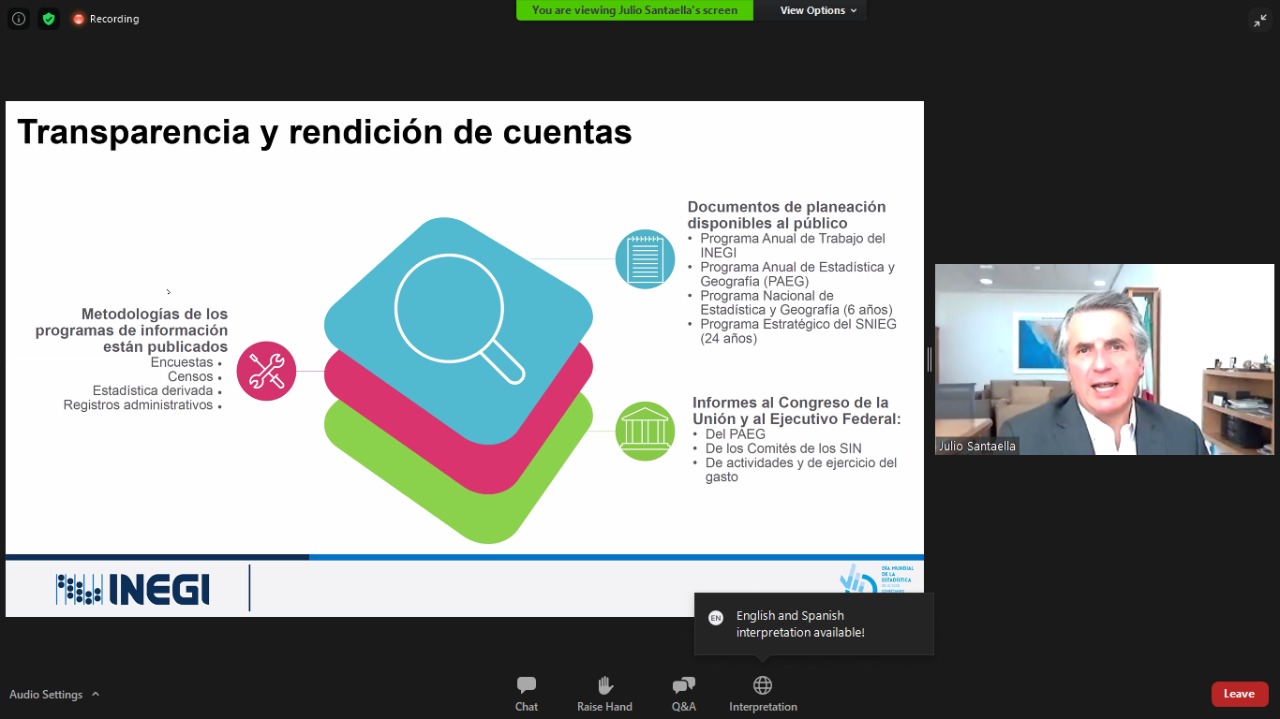Click the 'Censos' list item

coord(190,377)
